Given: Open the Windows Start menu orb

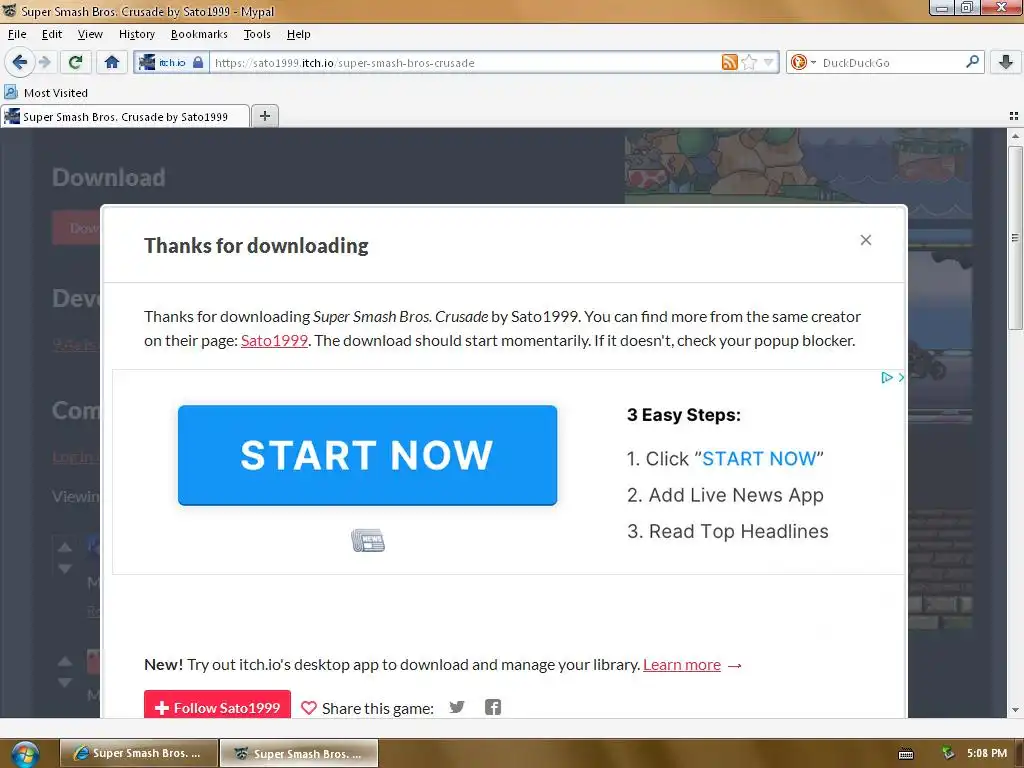Looking at the screenshot, I should tap(25, 753).
